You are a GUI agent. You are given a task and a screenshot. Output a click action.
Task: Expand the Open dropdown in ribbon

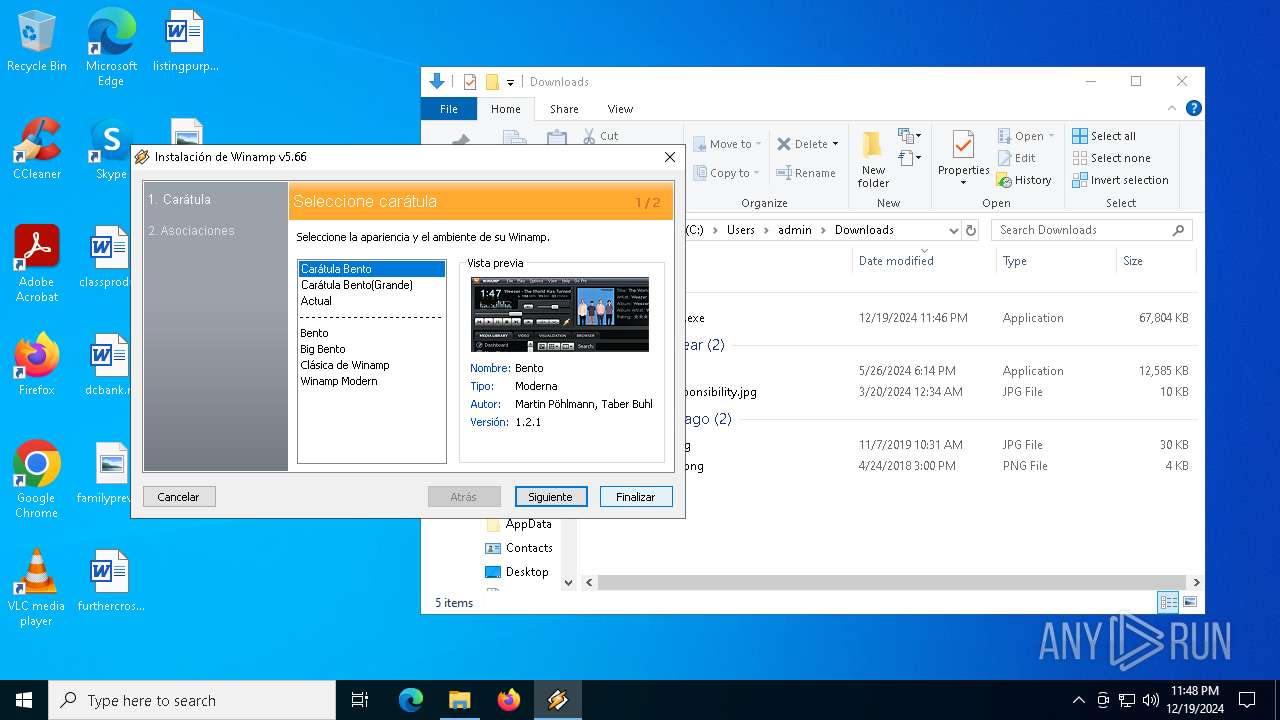coord(1051,136)
